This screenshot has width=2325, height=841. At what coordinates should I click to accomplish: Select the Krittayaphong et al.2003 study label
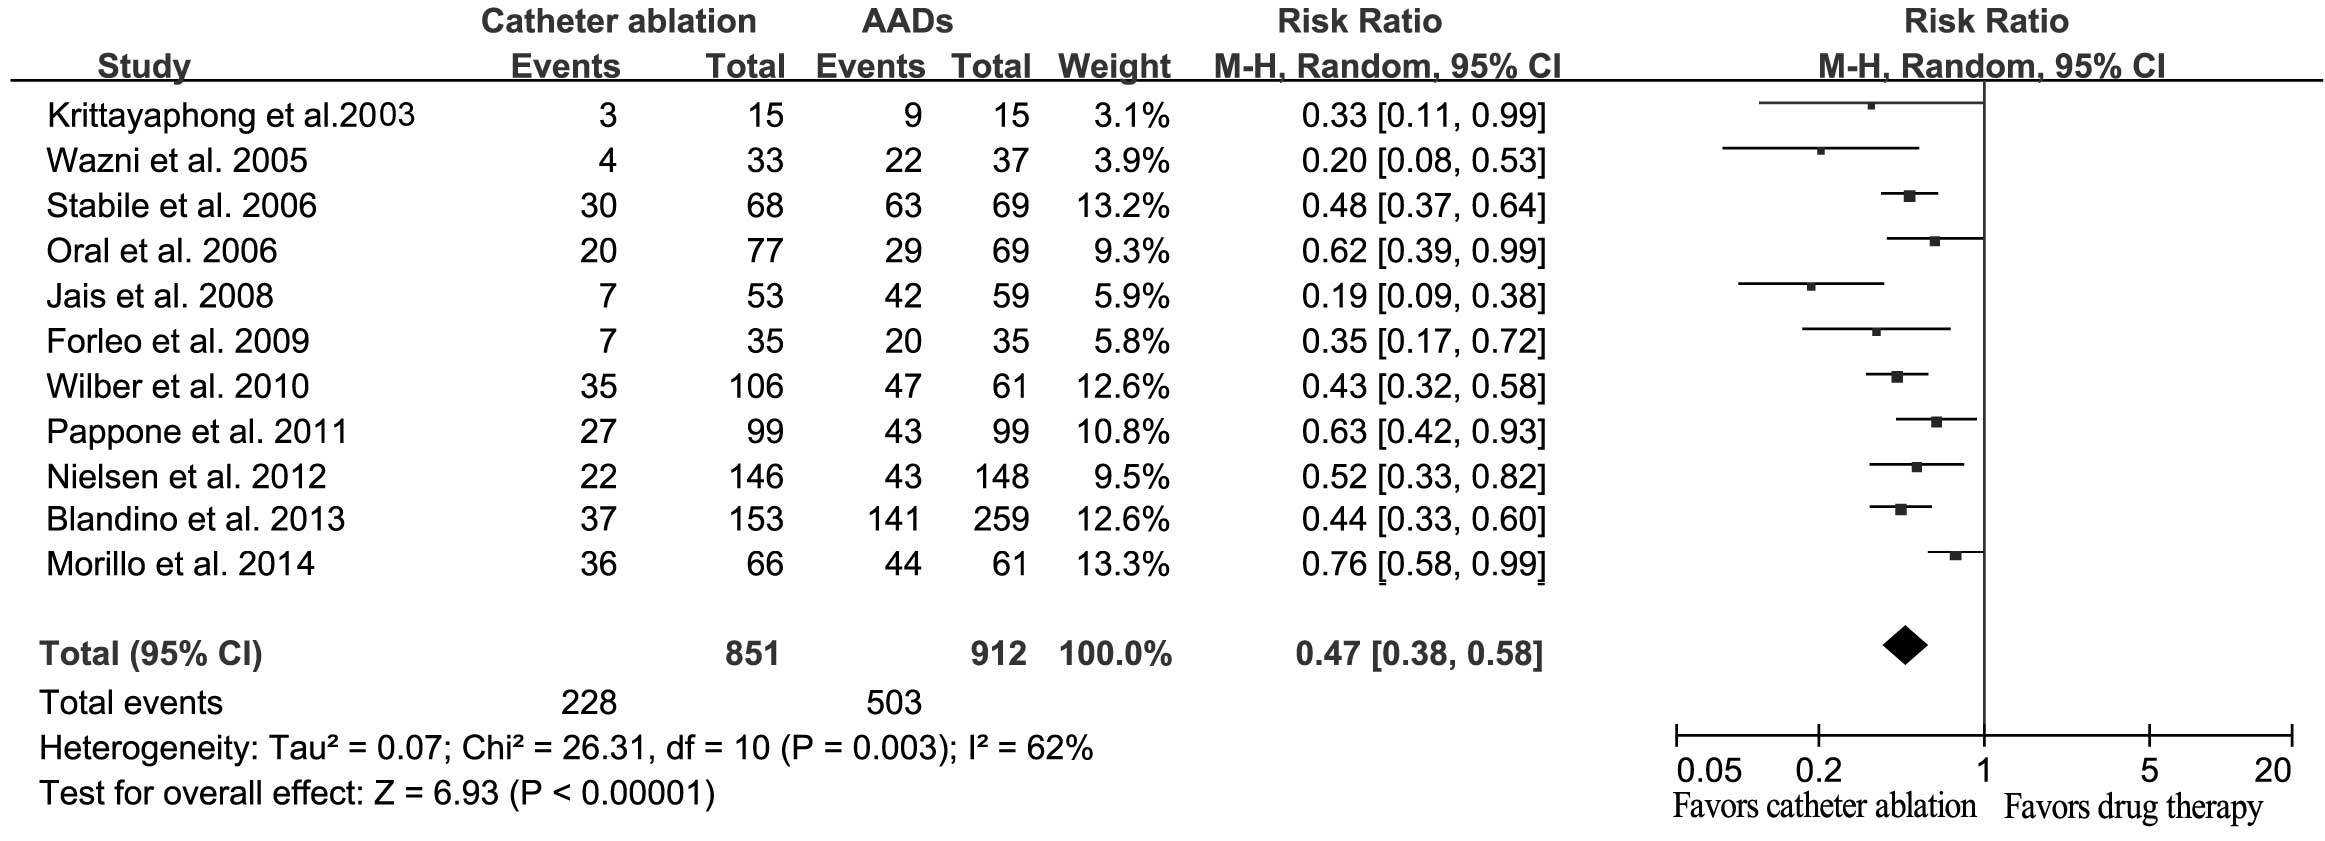(x=230, y=115)
